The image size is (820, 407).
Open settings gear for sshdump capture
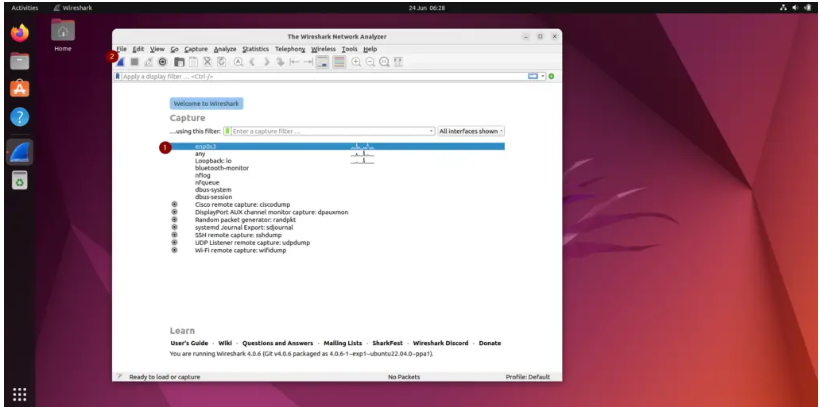pyautogui.click(x=175, y=235)
